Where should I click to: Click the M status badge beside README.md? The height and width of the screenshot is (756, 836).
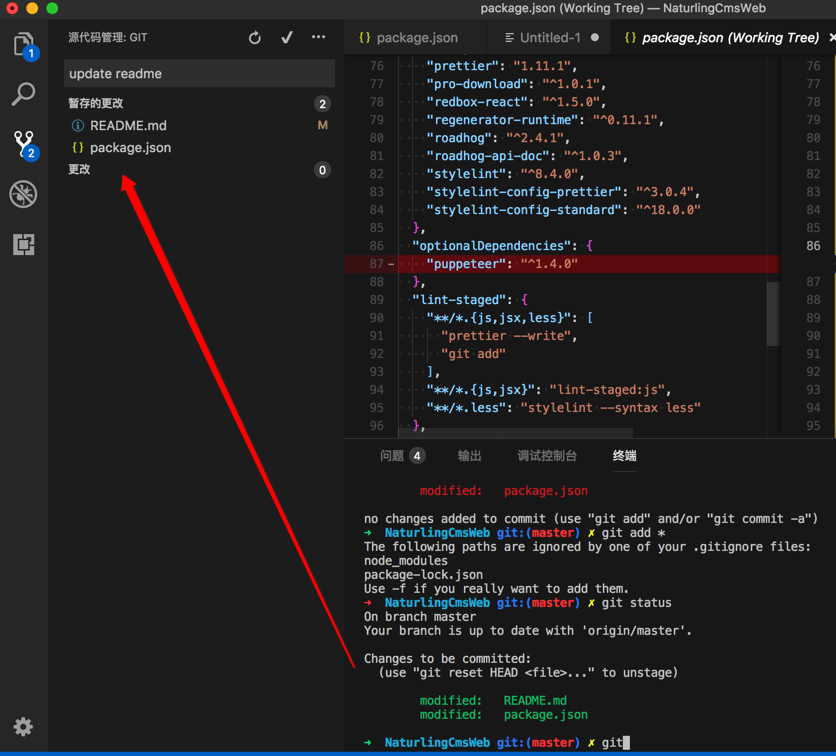(323, 125)
